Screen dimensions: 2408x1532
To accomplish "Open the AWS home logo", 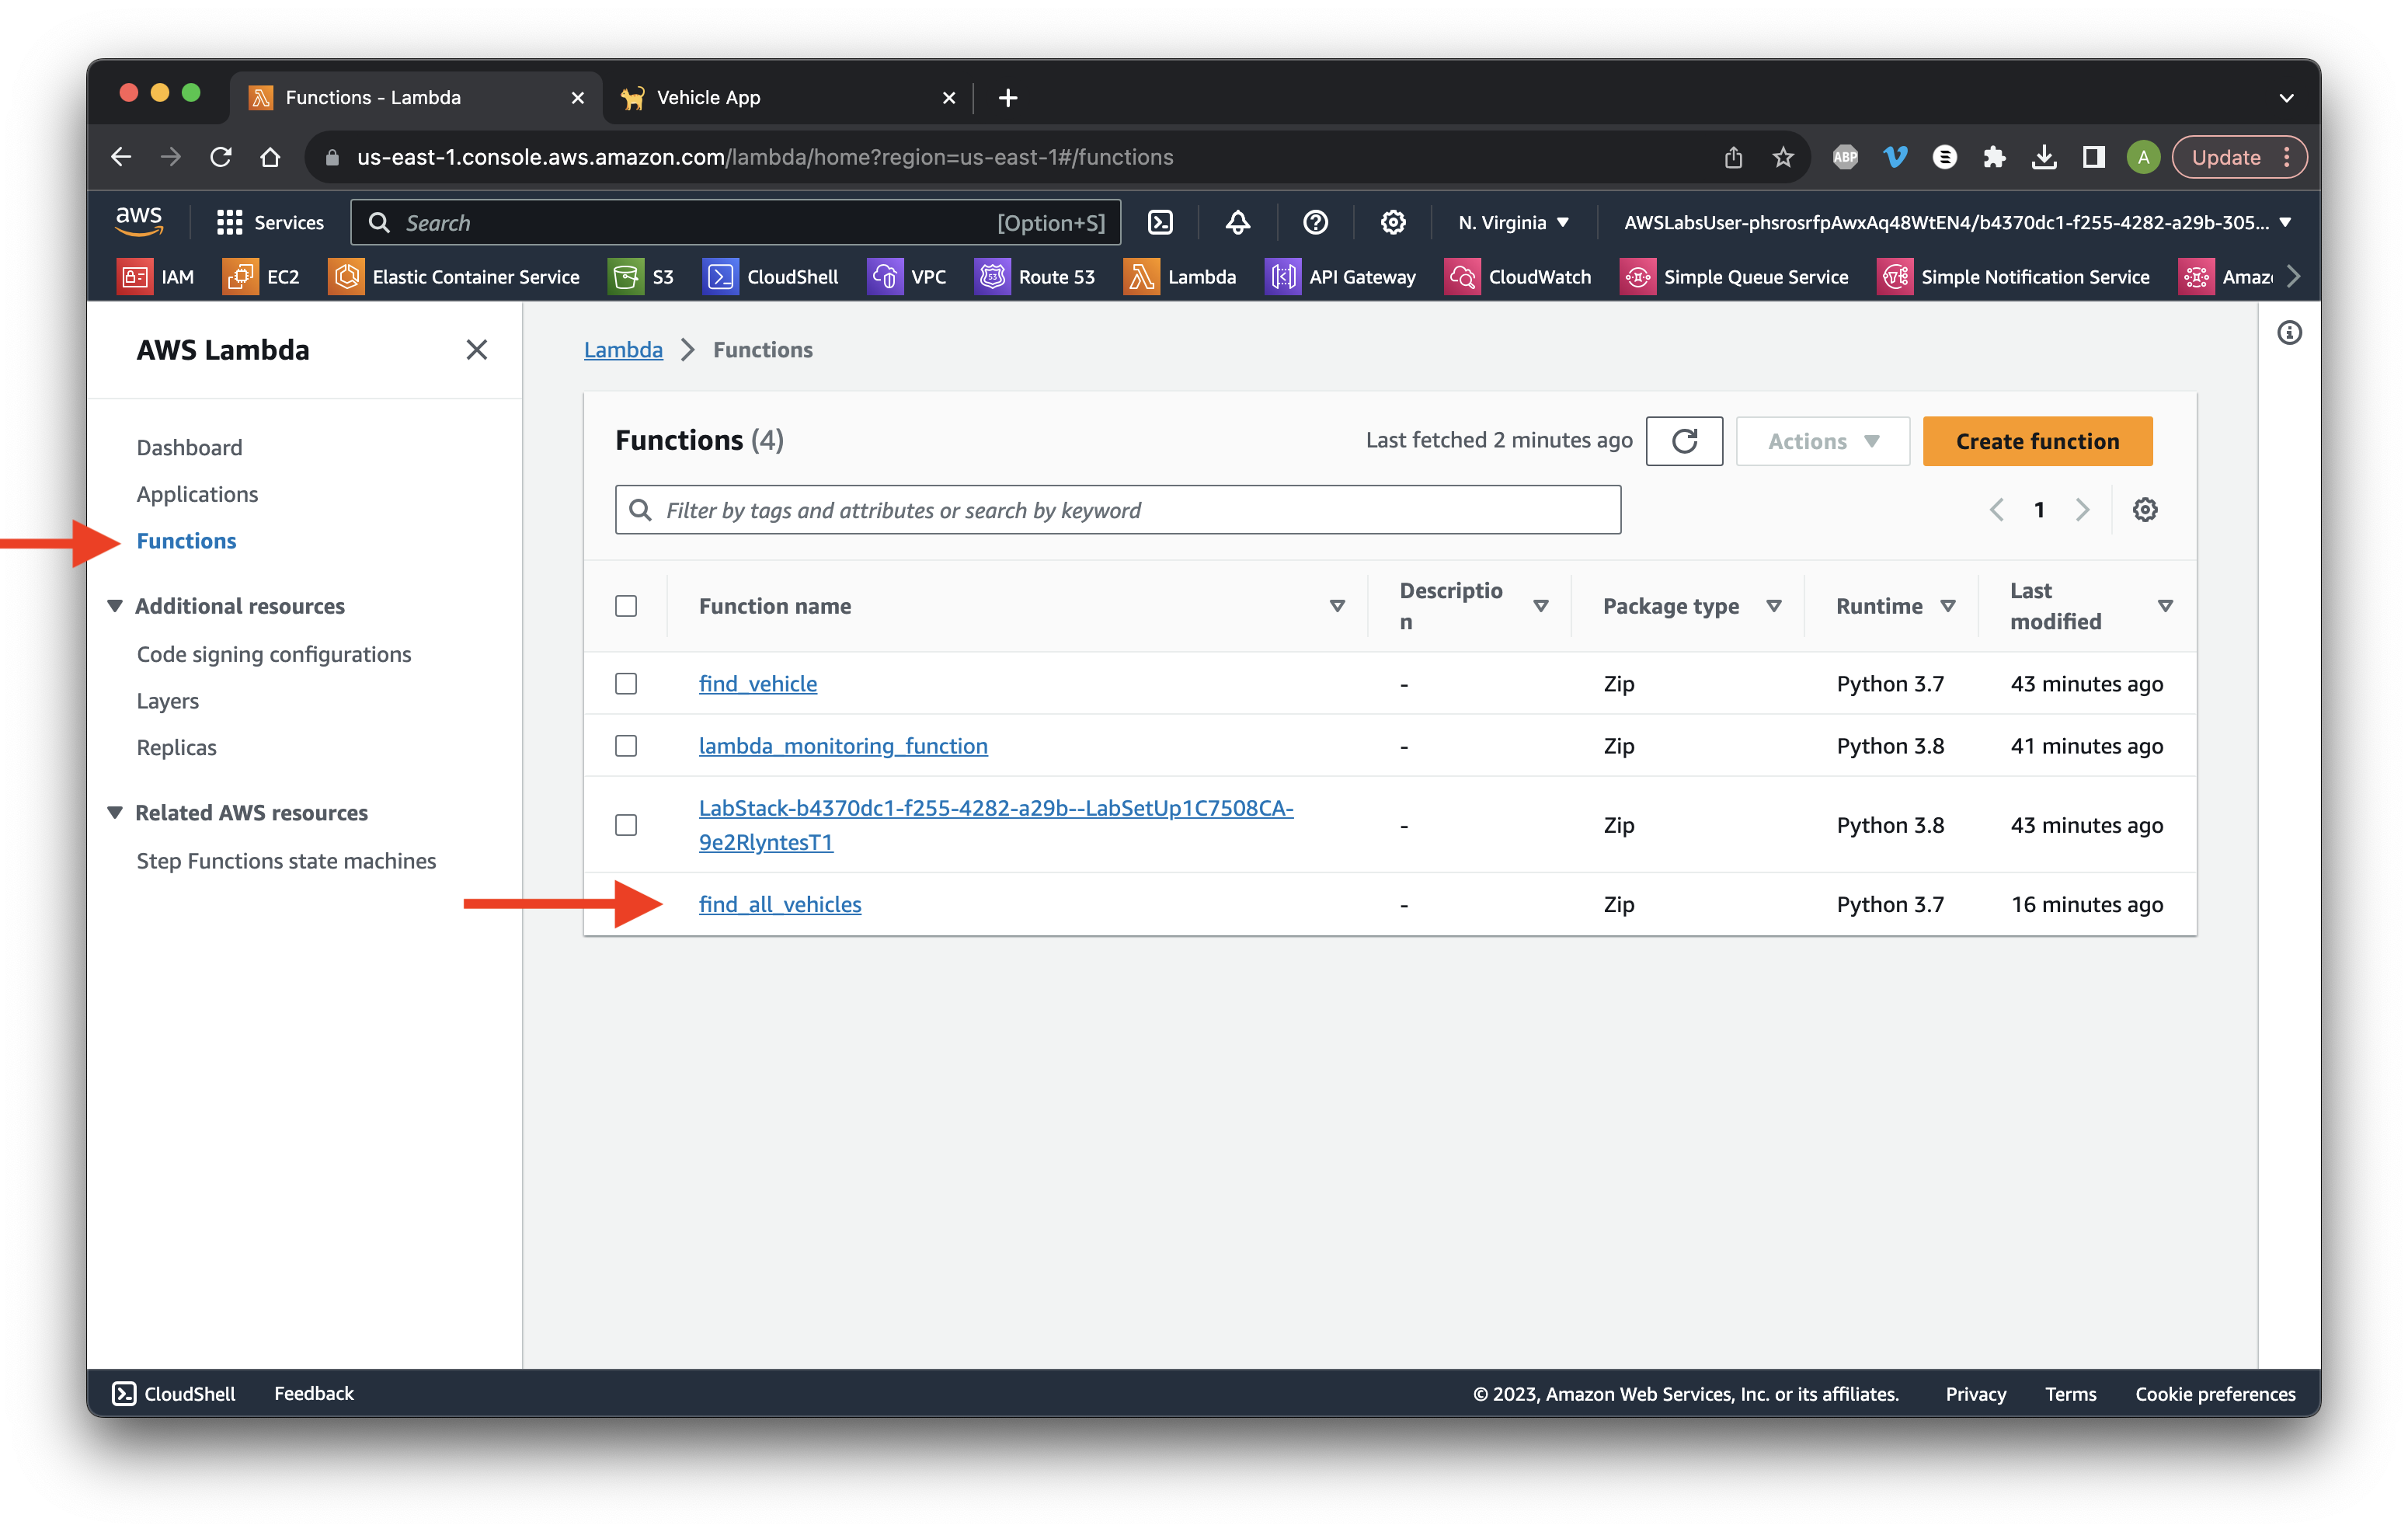I will pos(139,222).
